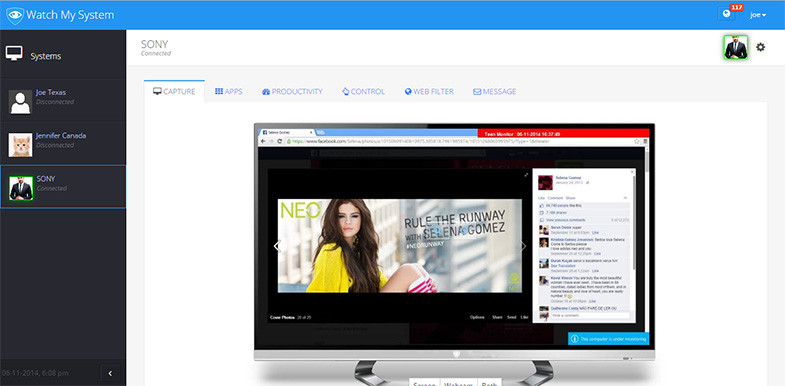
Task: Click the previous photo arrow in captured screen
Action: 277,246
